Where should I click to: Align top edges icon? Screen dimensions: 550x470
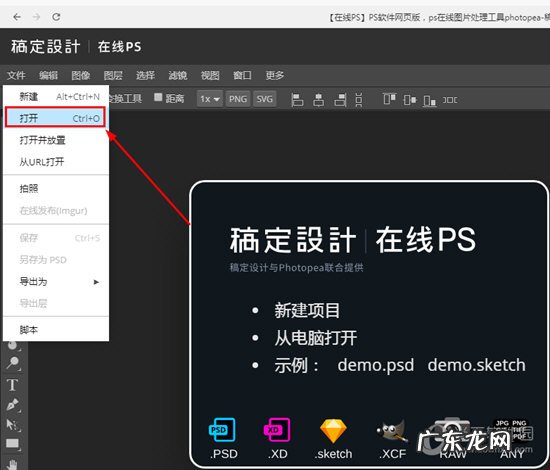[x=389, y=99]
